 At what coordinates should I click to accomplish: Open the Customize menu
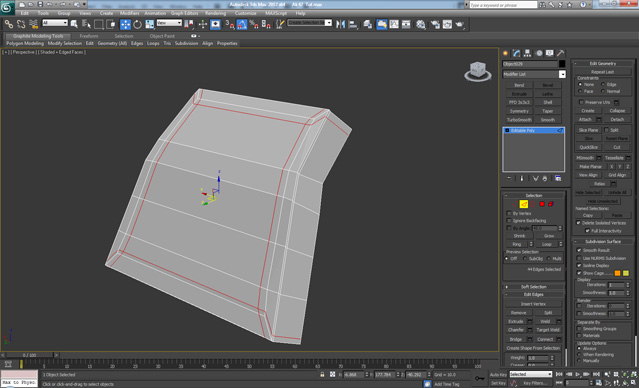coord(246,13)
